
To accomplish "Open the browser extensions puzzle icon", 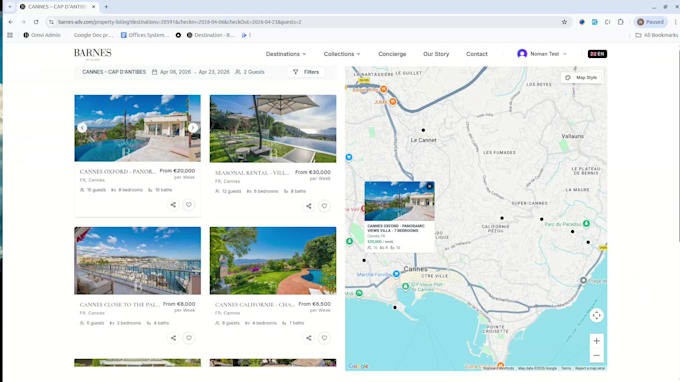I will [x=621, y=22].
